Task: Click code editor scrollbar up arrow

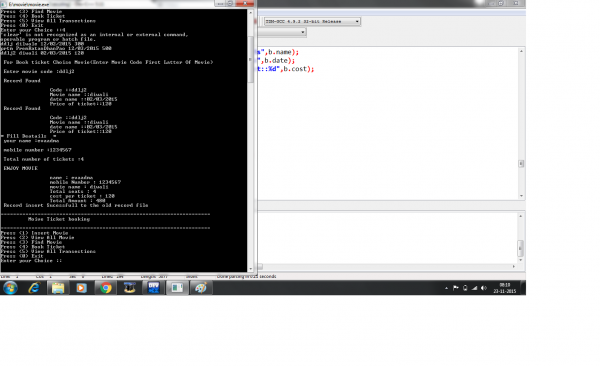Action: click(x=521, y=51)
